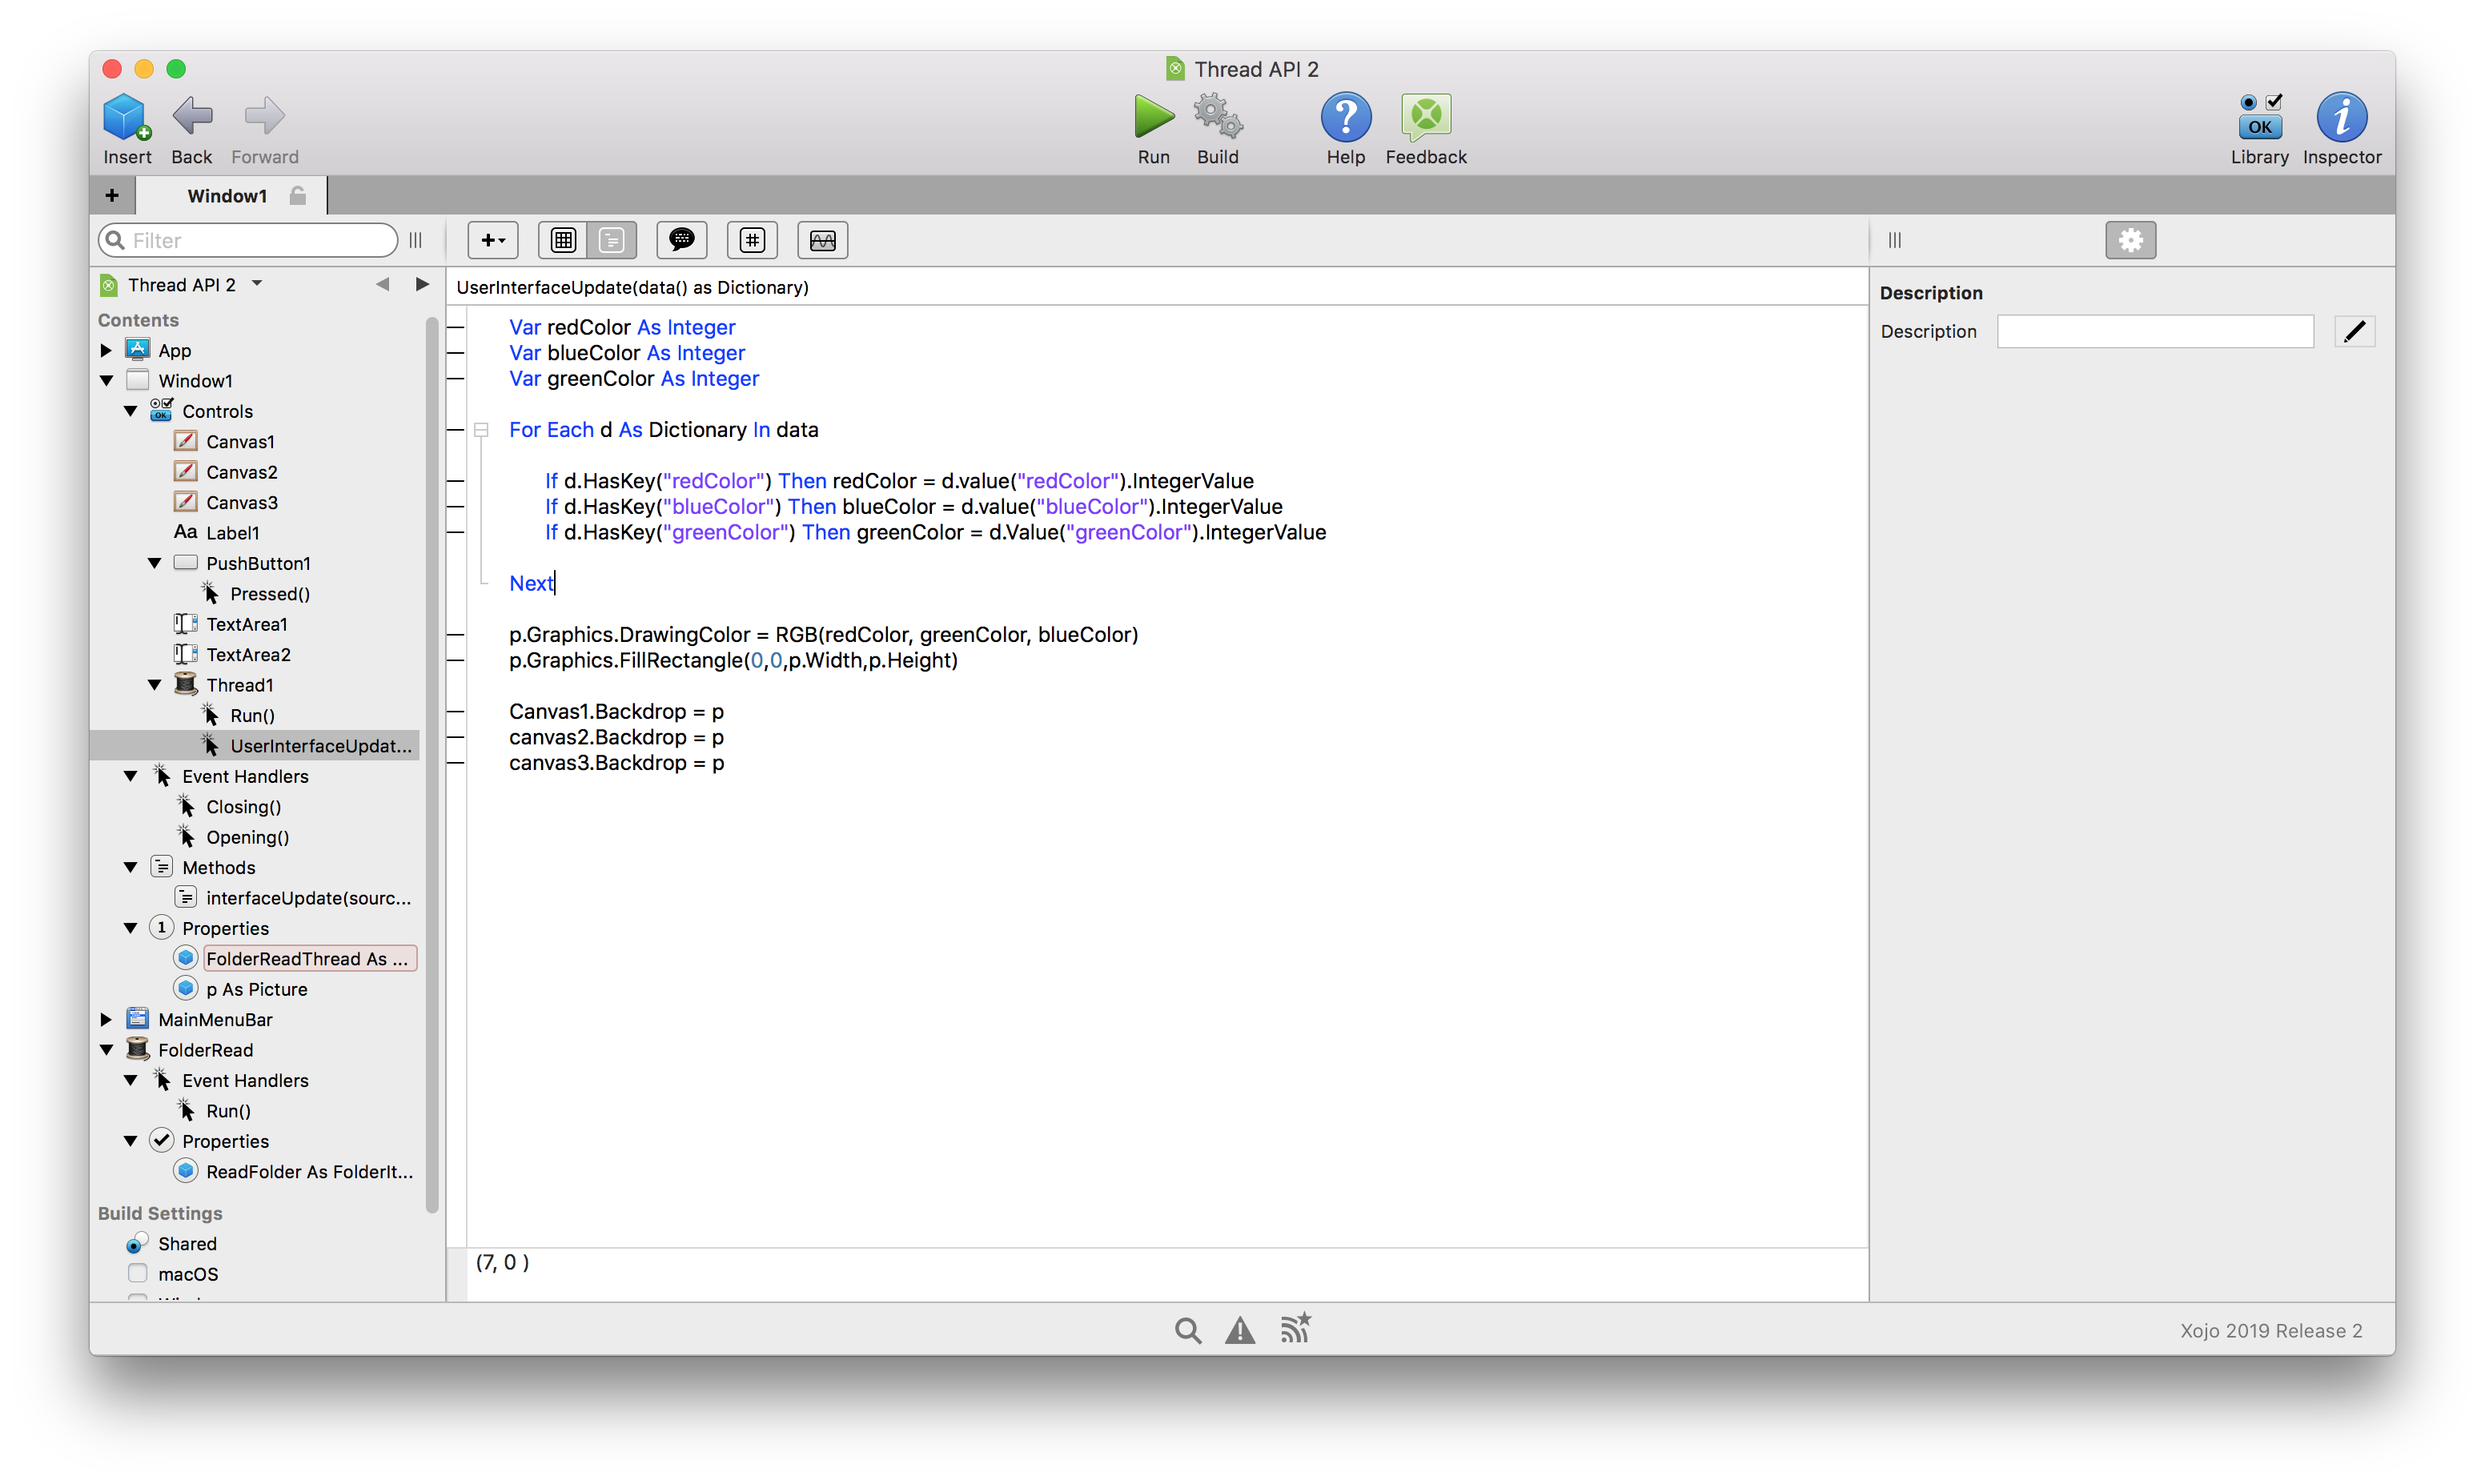This screenshot has height=1484, width=2485.
Task: Select Label1 control
Action: pyautogui.click(x=232, y=533)
